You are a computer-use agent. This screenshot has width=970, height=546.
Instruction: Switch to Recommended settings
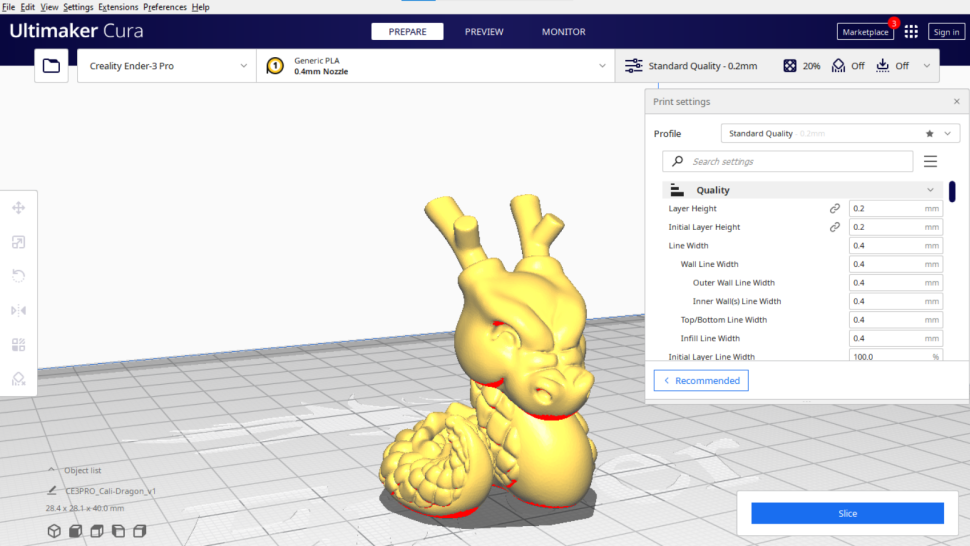701,380
